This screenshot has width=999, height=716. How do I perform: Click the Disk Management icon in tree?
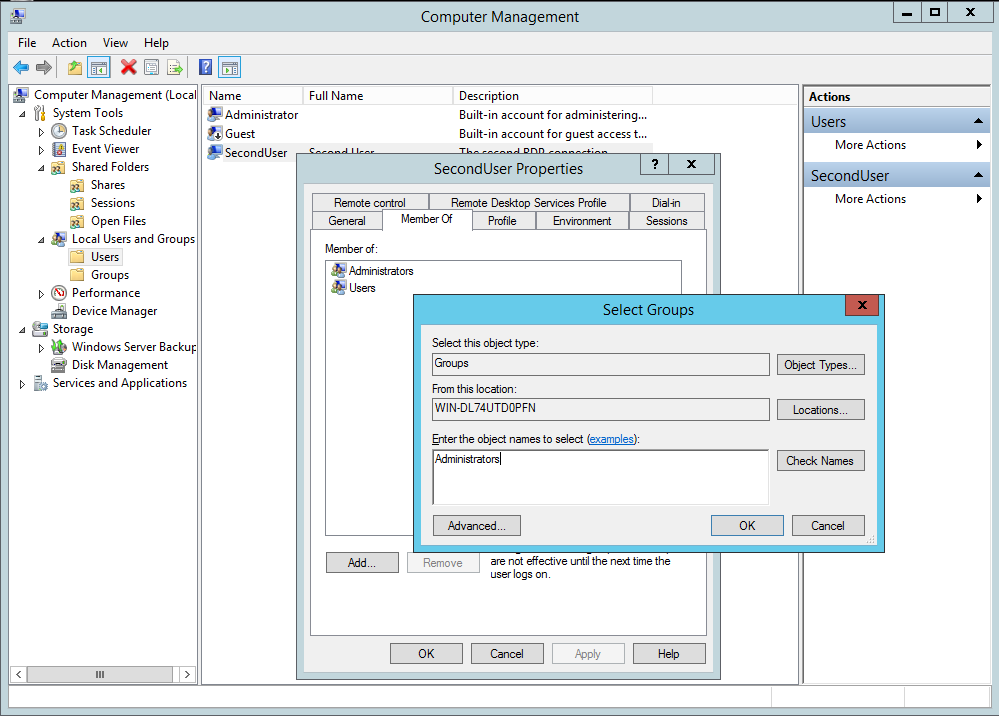coord(59,365)
